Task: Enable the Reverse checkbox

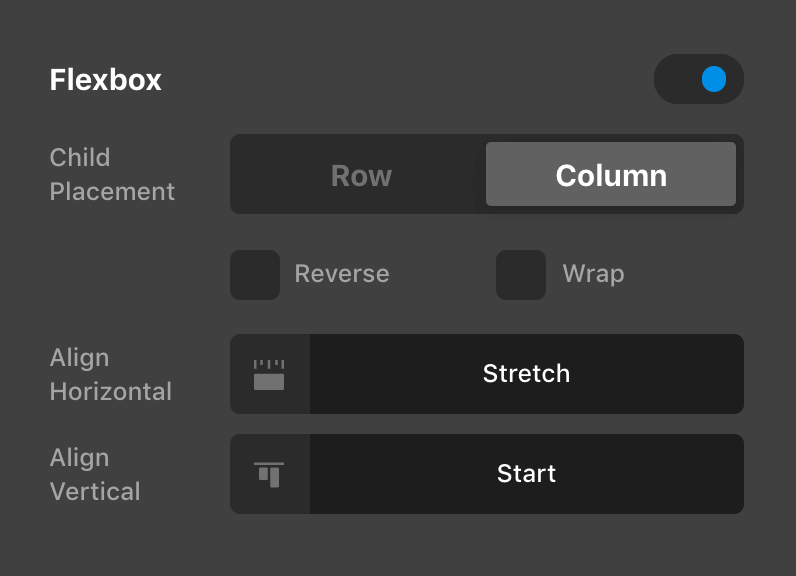Action: (255, 275)
